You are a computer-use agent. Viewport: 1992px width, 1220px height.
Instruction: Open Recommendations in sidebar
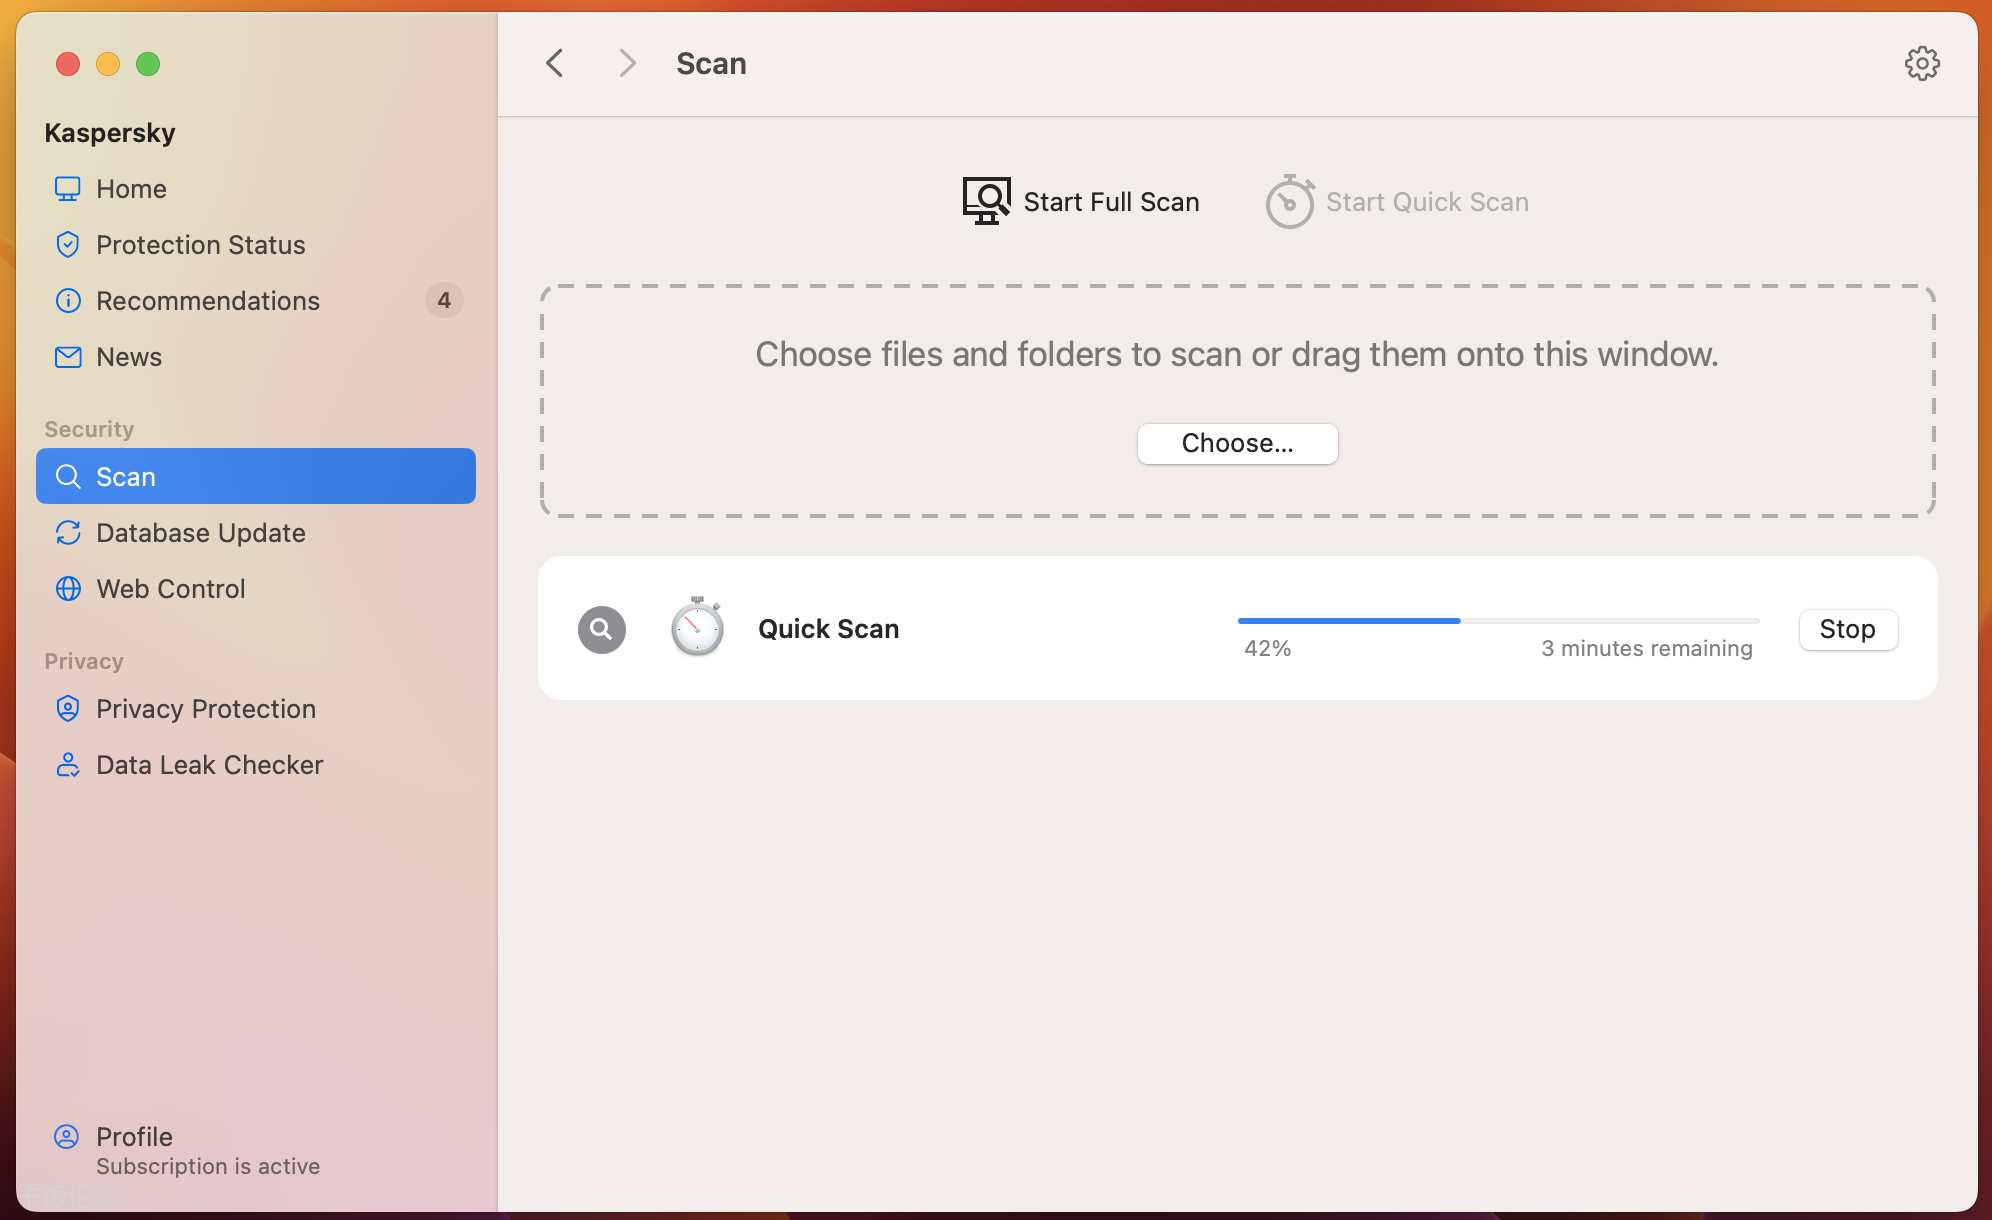[x=256, y=301]
